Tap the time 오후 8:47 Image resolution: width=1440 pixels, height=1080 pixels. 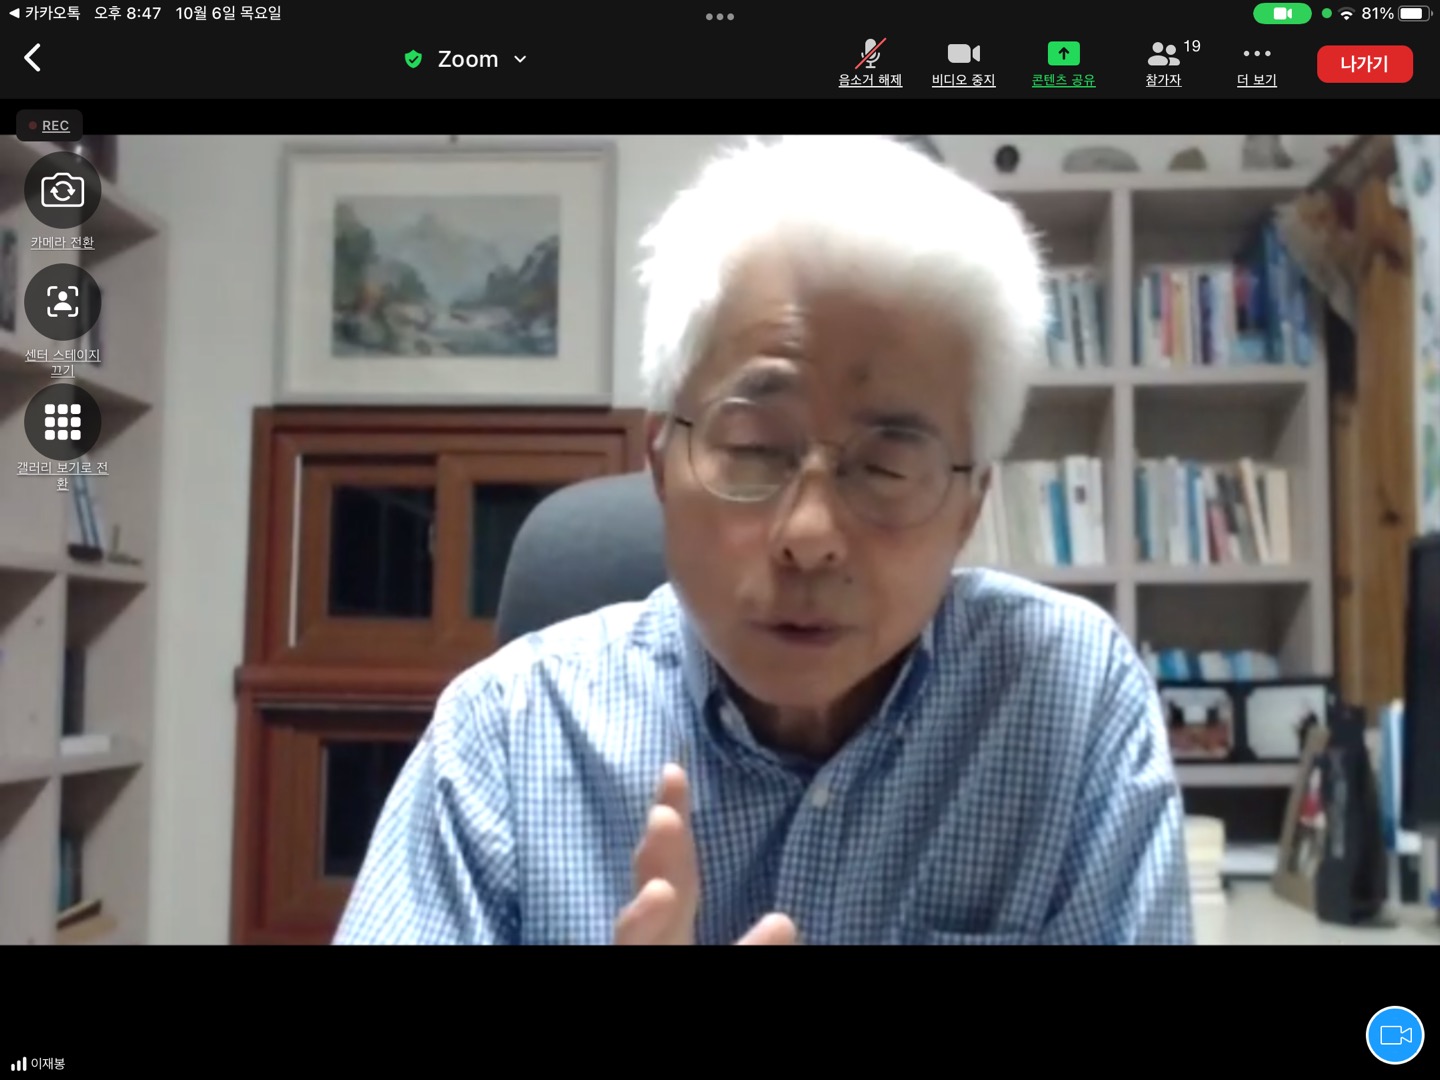pos(127,13)
